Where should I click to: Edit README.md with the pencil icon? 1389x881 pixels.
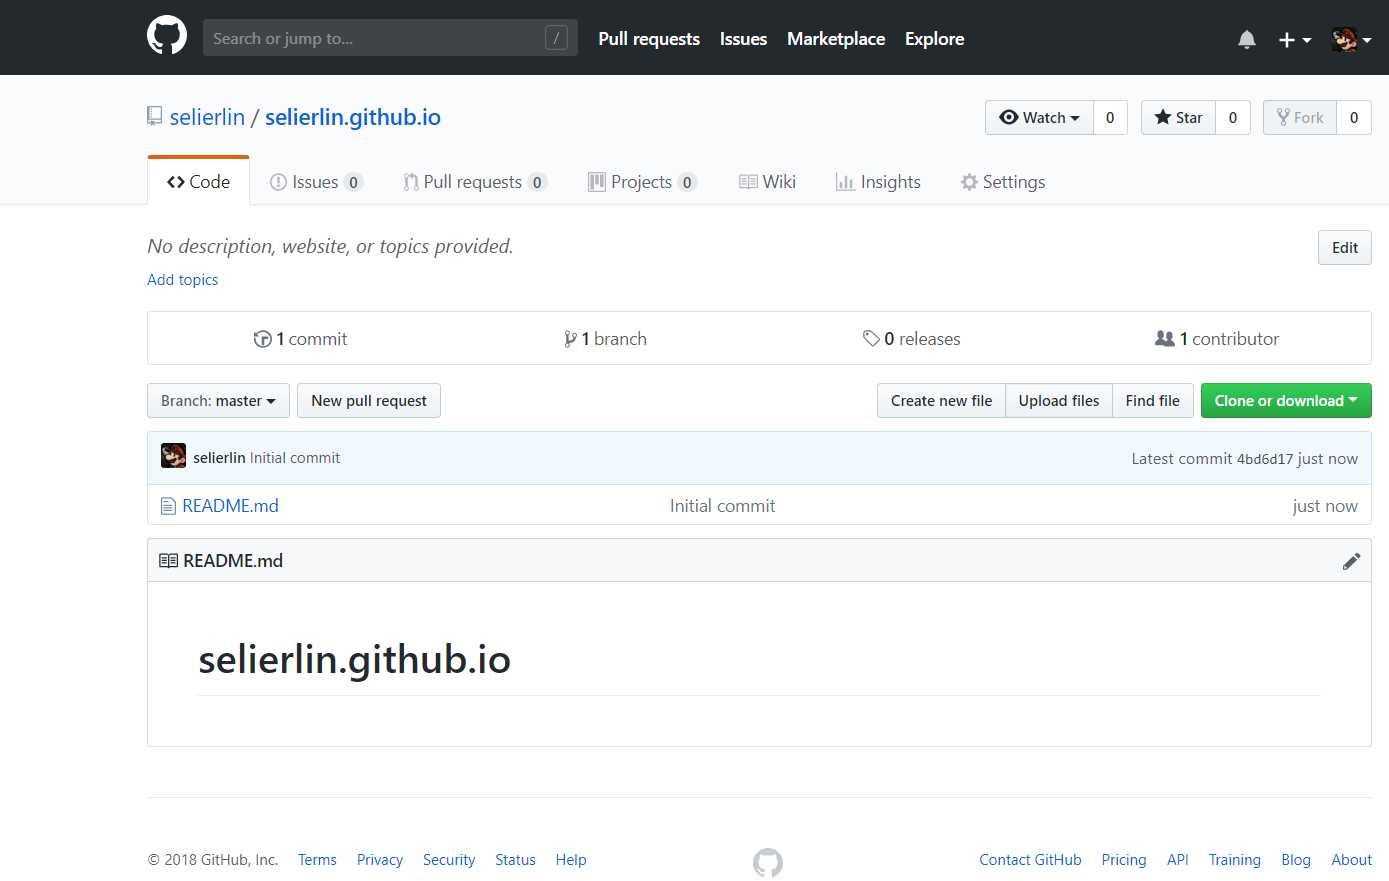pos(1351,561)
